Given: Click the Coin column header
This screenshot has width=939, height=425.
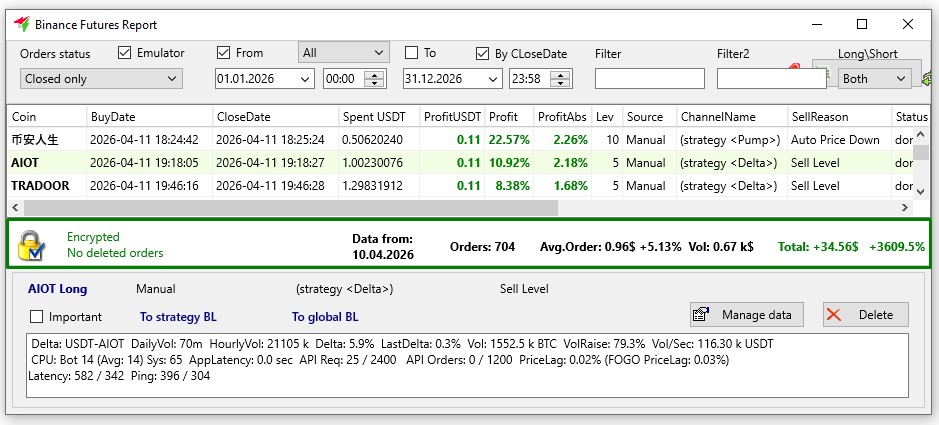Looking at the screenshot, I should pyautogui.click(x=45, y=117).
